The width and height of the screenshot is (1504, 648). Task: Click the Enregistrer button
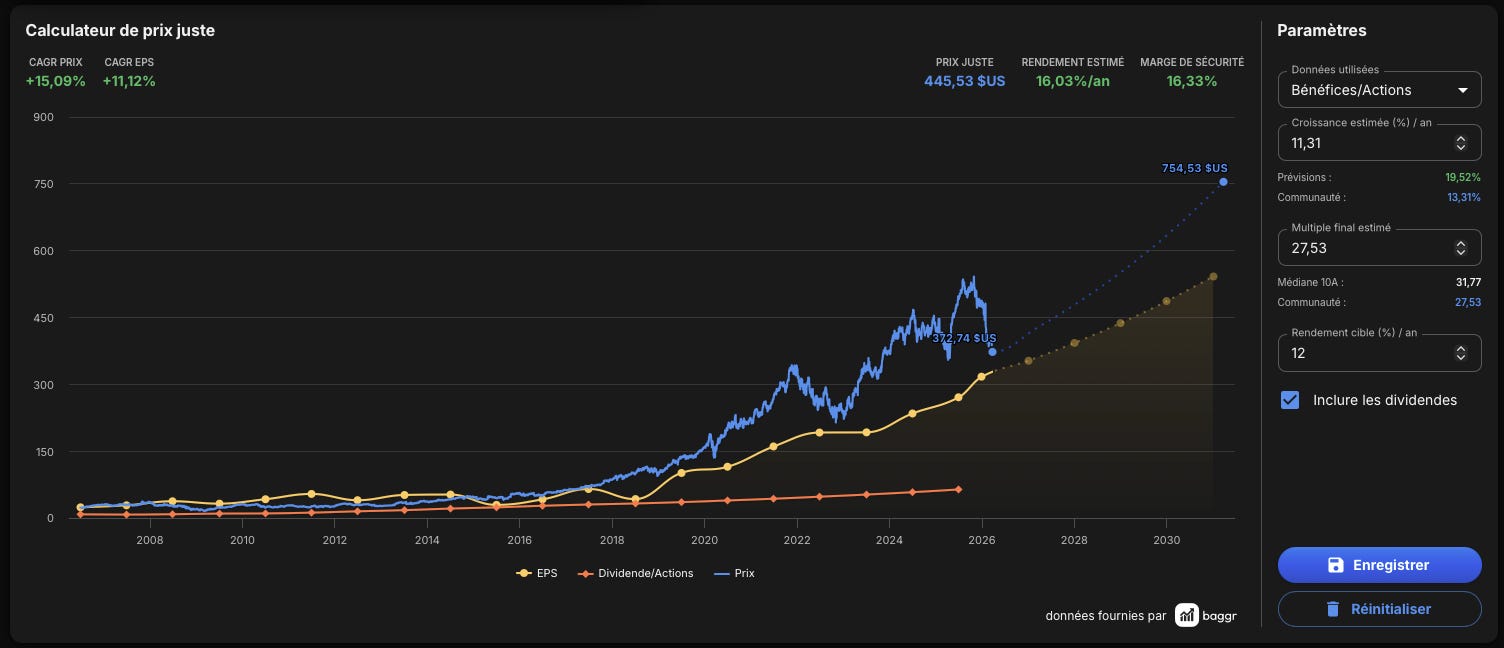[1379, 565]
